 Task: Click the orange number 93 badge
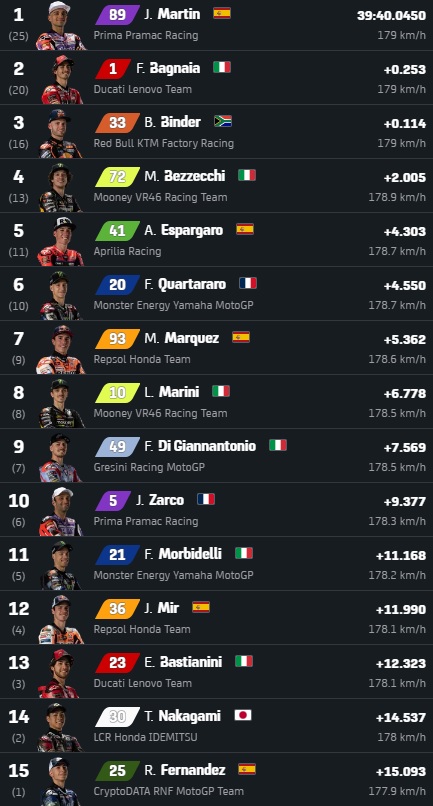(117, 339)
